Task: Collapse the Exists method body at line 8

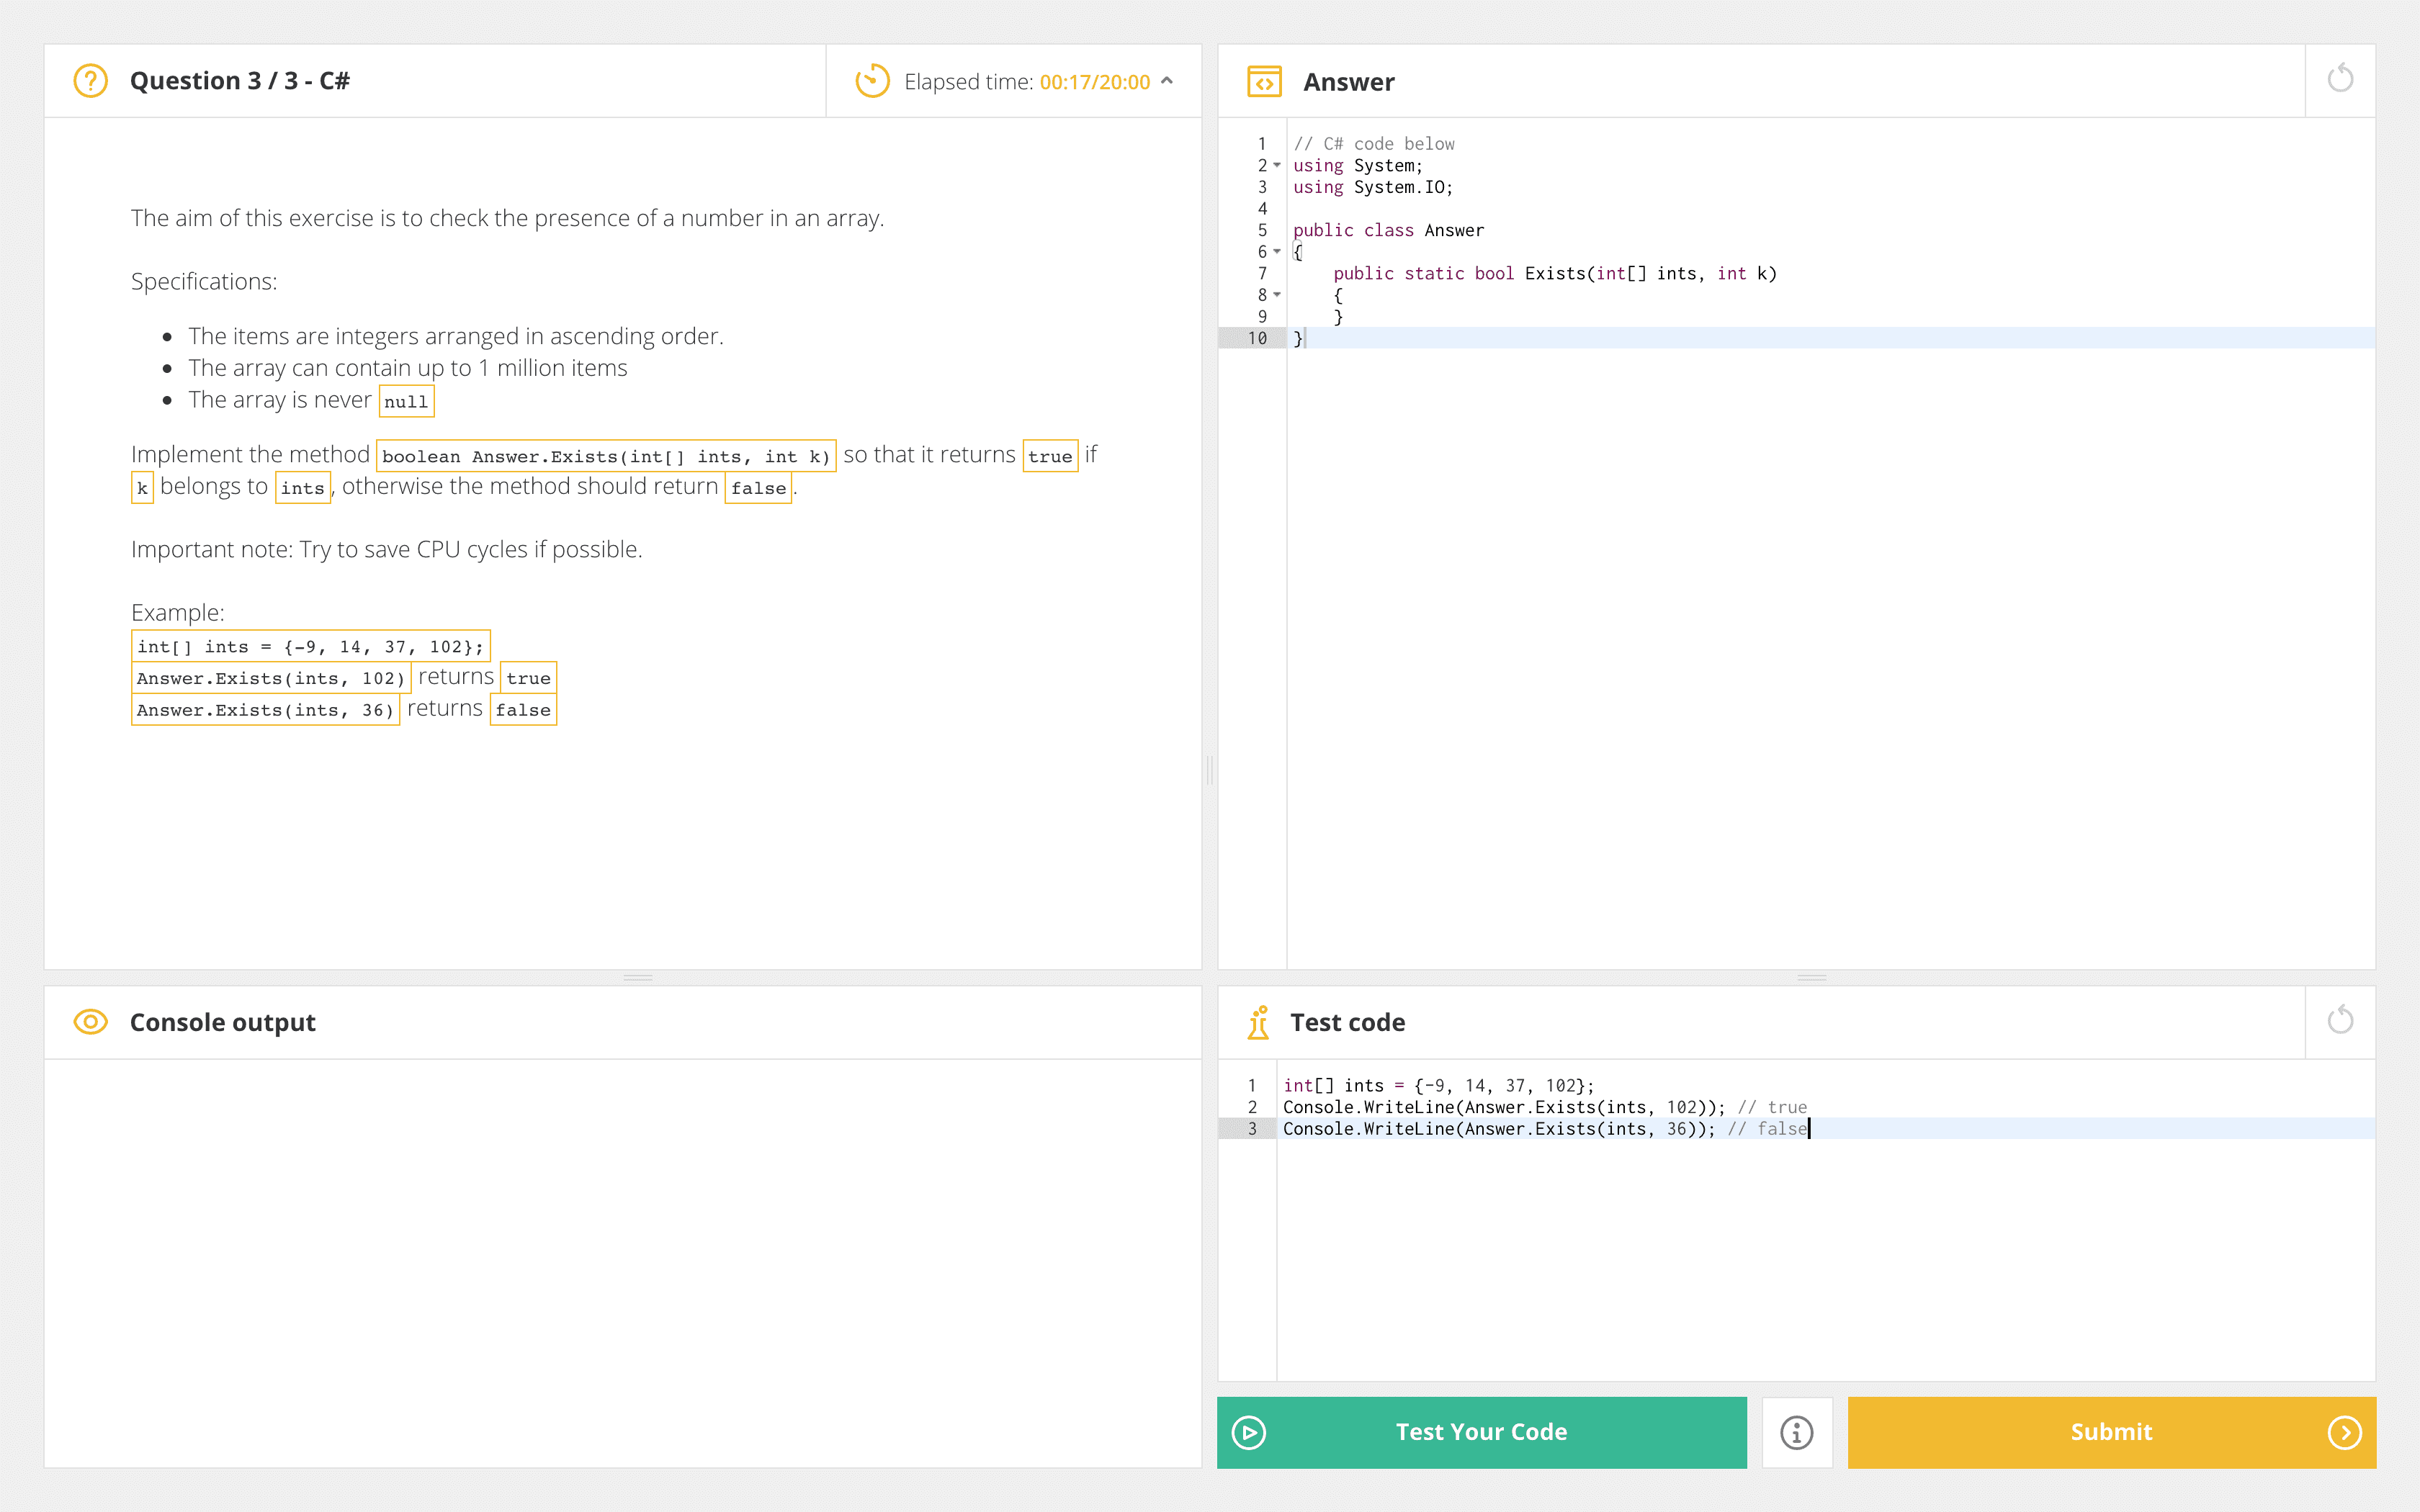Action: coord(1276,295)
